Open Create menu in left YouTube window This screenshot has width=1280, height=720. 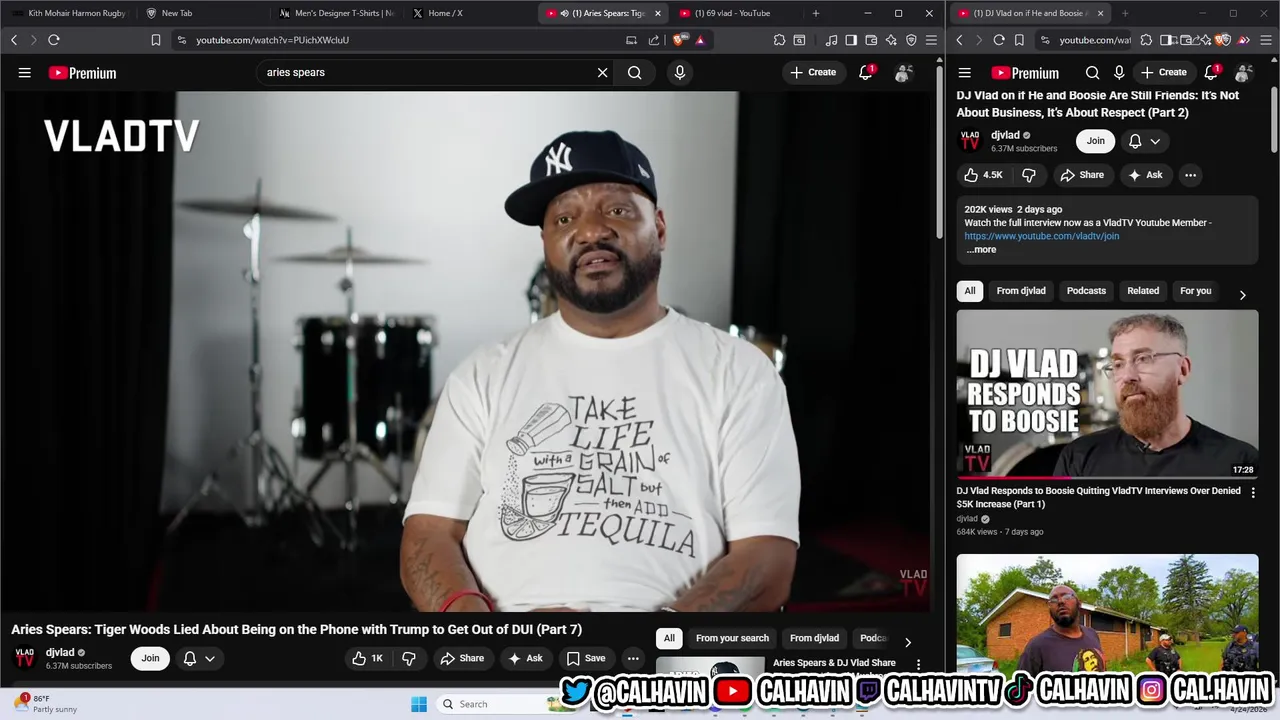[x=813, y=72]
